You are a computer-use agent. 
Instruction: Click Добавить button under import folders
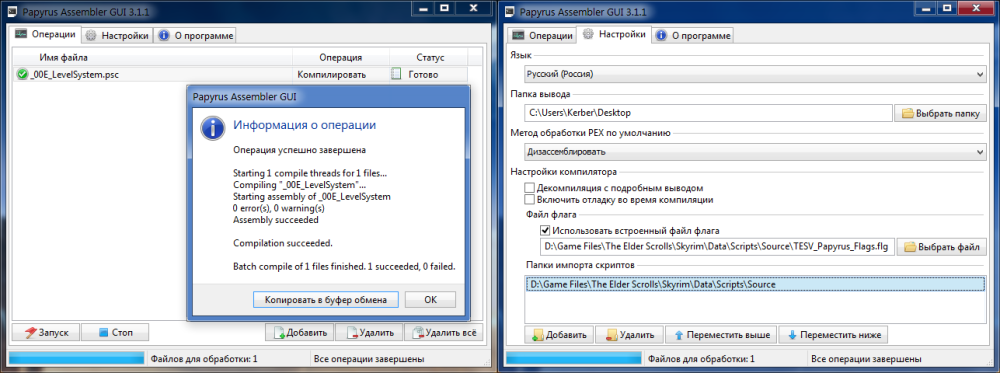pyautogui.click(x=558, y=335)
